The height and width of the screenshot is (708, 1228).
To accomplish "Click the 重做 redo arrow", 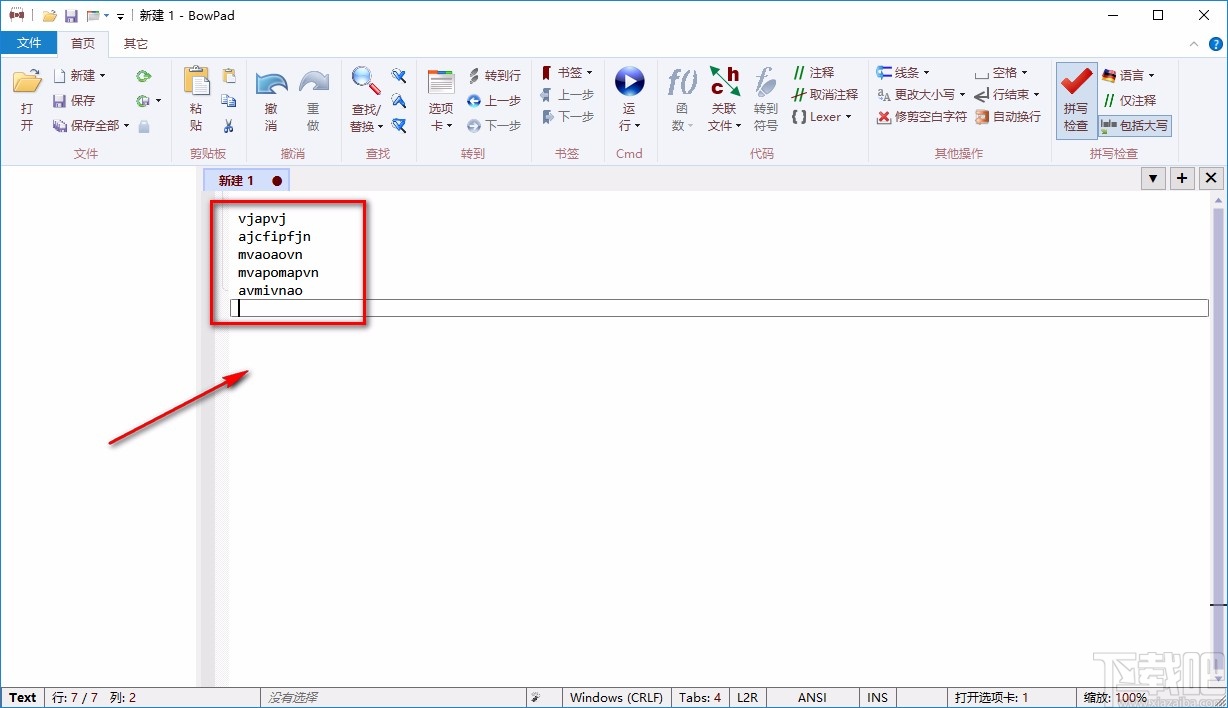I will coord(314,82).
